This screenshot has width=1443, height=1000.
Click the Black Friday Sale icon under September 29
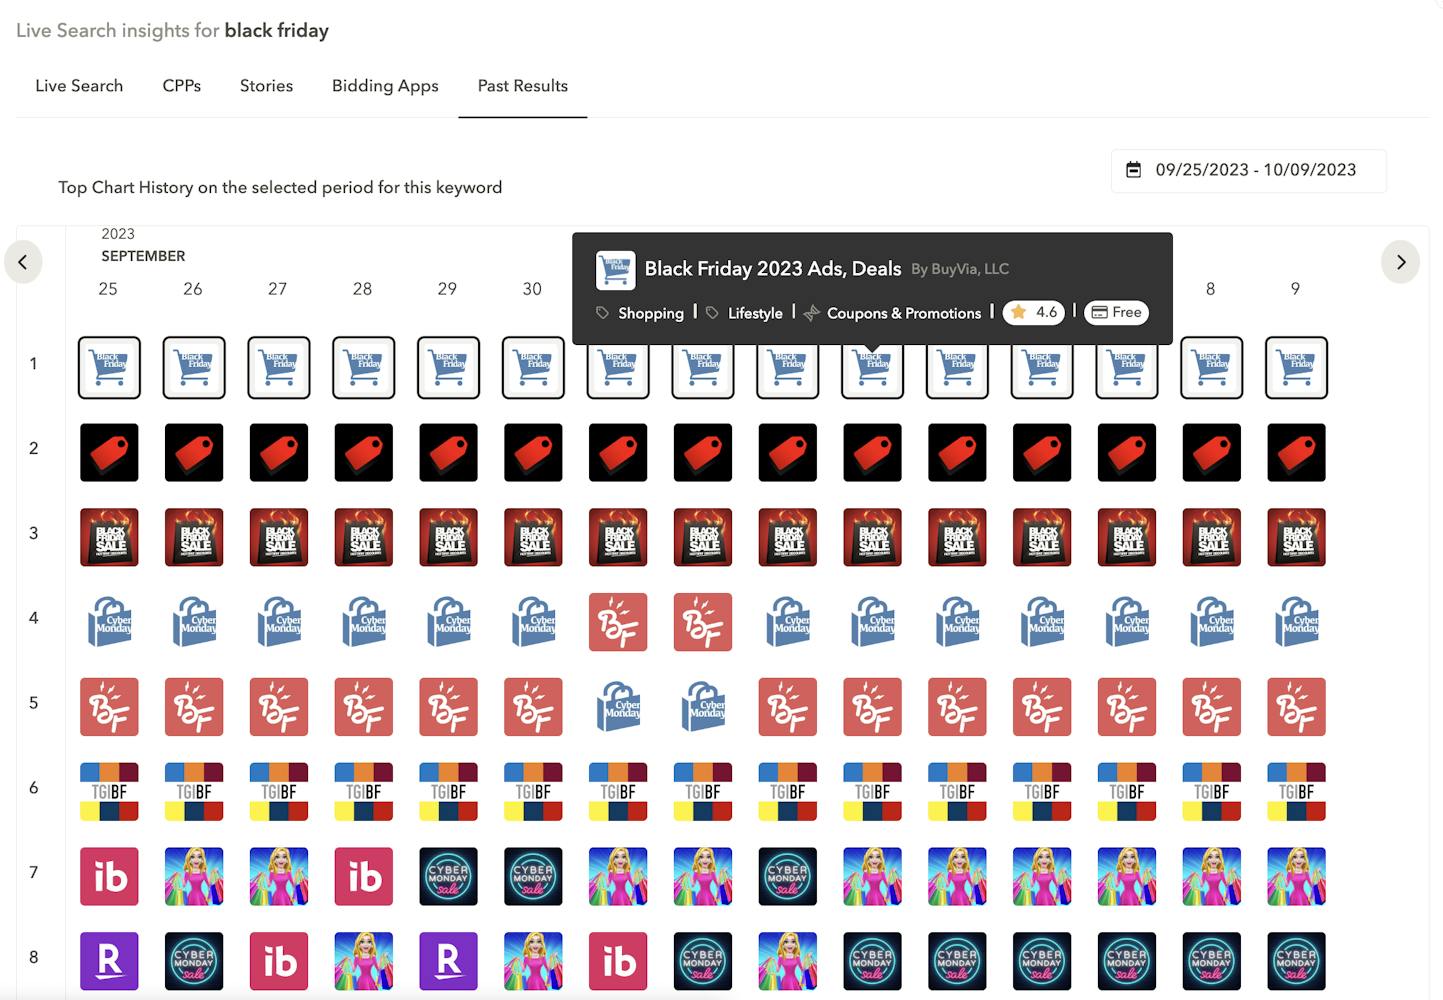pyautogui.click(x=448, y=537)
